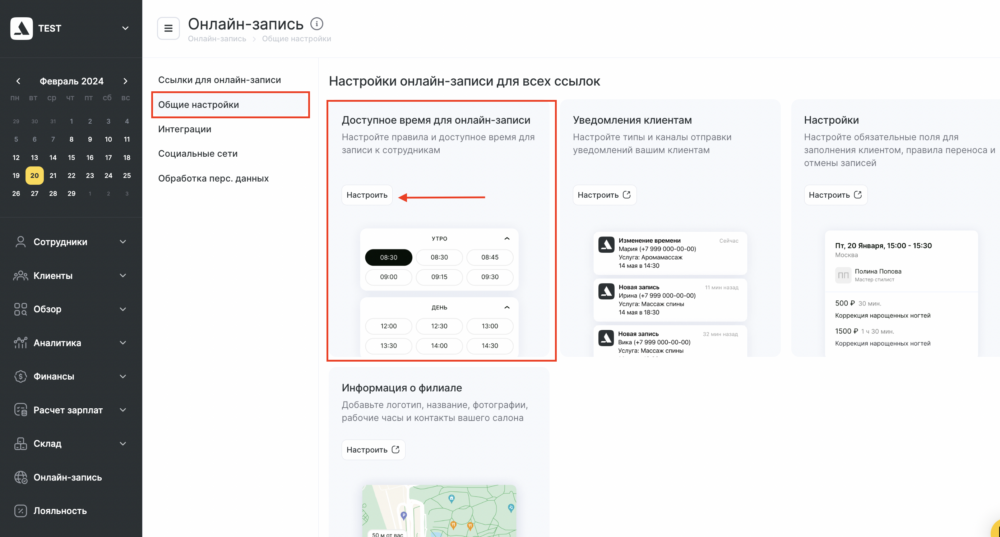This screenshot has height=537, width=1000.
Task: Click the Клиенты people icon
Action: click(20, 276)
